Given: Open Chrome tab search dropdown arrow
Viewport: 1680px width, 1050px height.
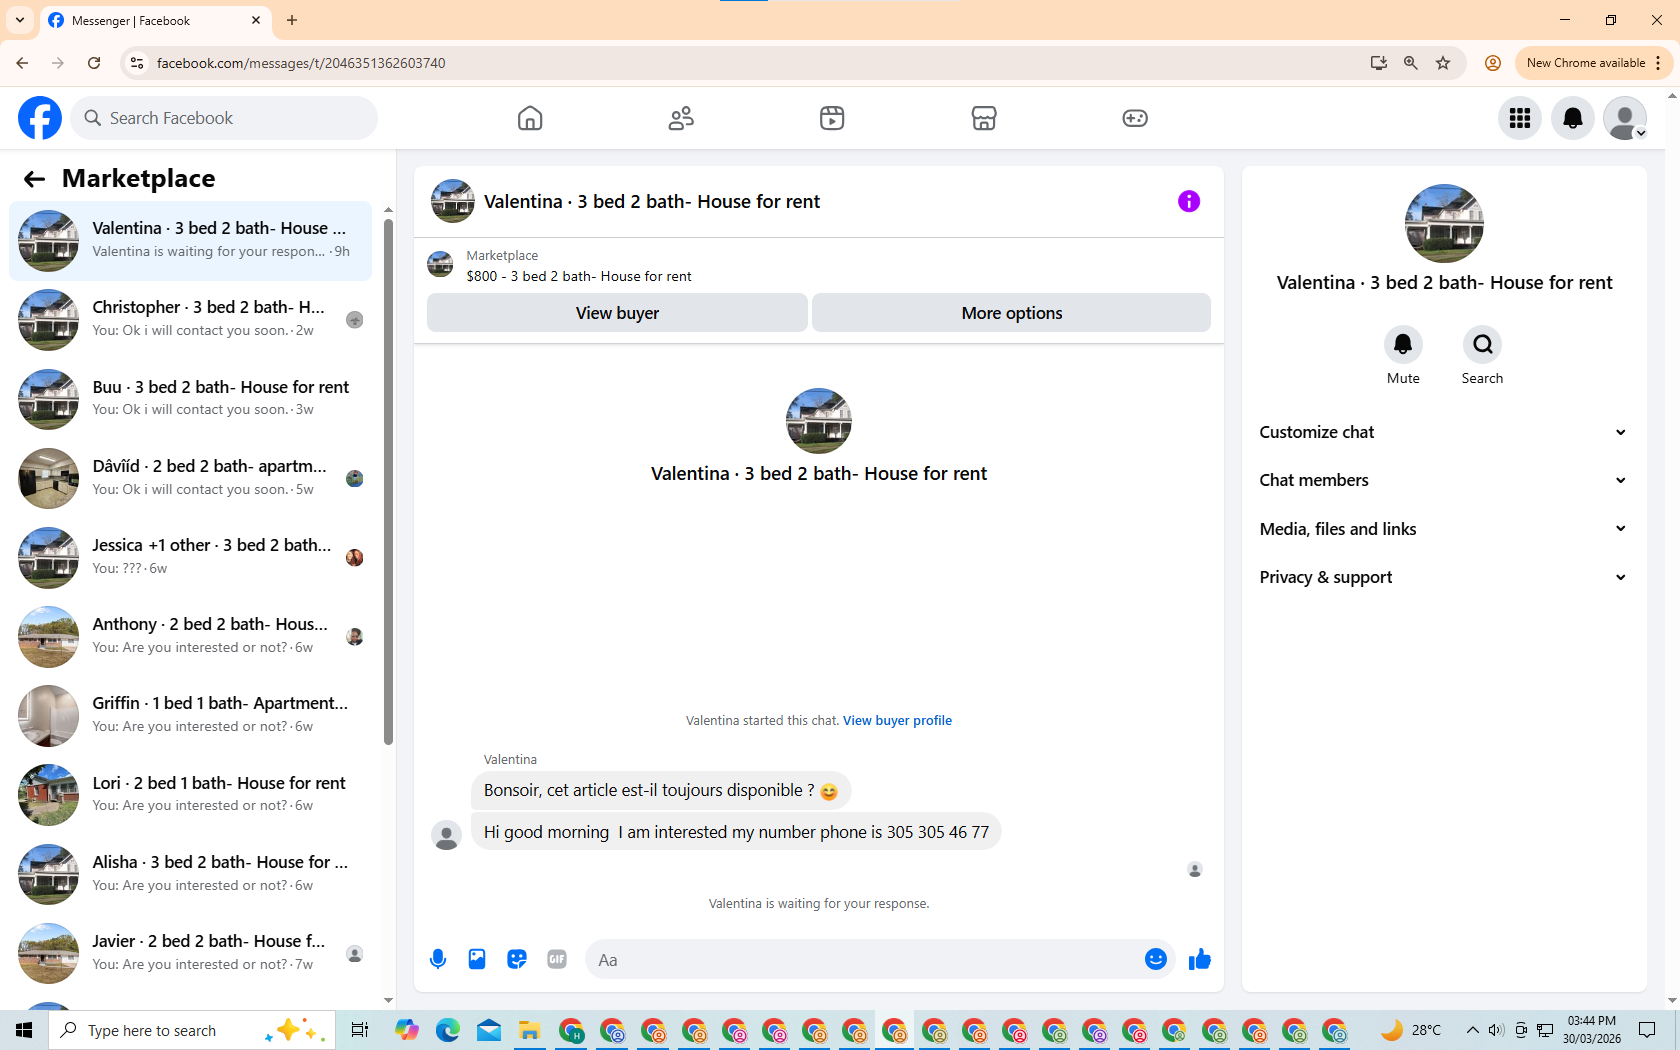Looking at the screenshot, I should tap(20, 20).
